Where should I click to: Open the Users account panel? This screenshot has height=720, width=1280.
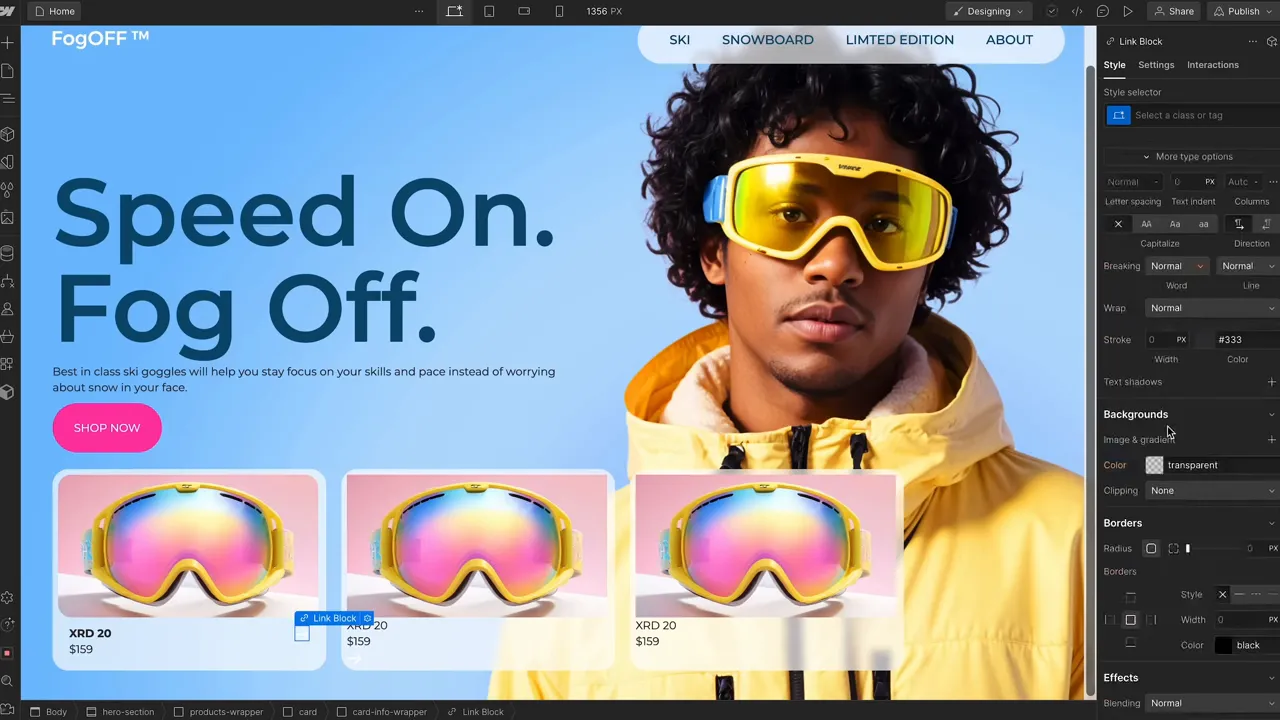8,309
